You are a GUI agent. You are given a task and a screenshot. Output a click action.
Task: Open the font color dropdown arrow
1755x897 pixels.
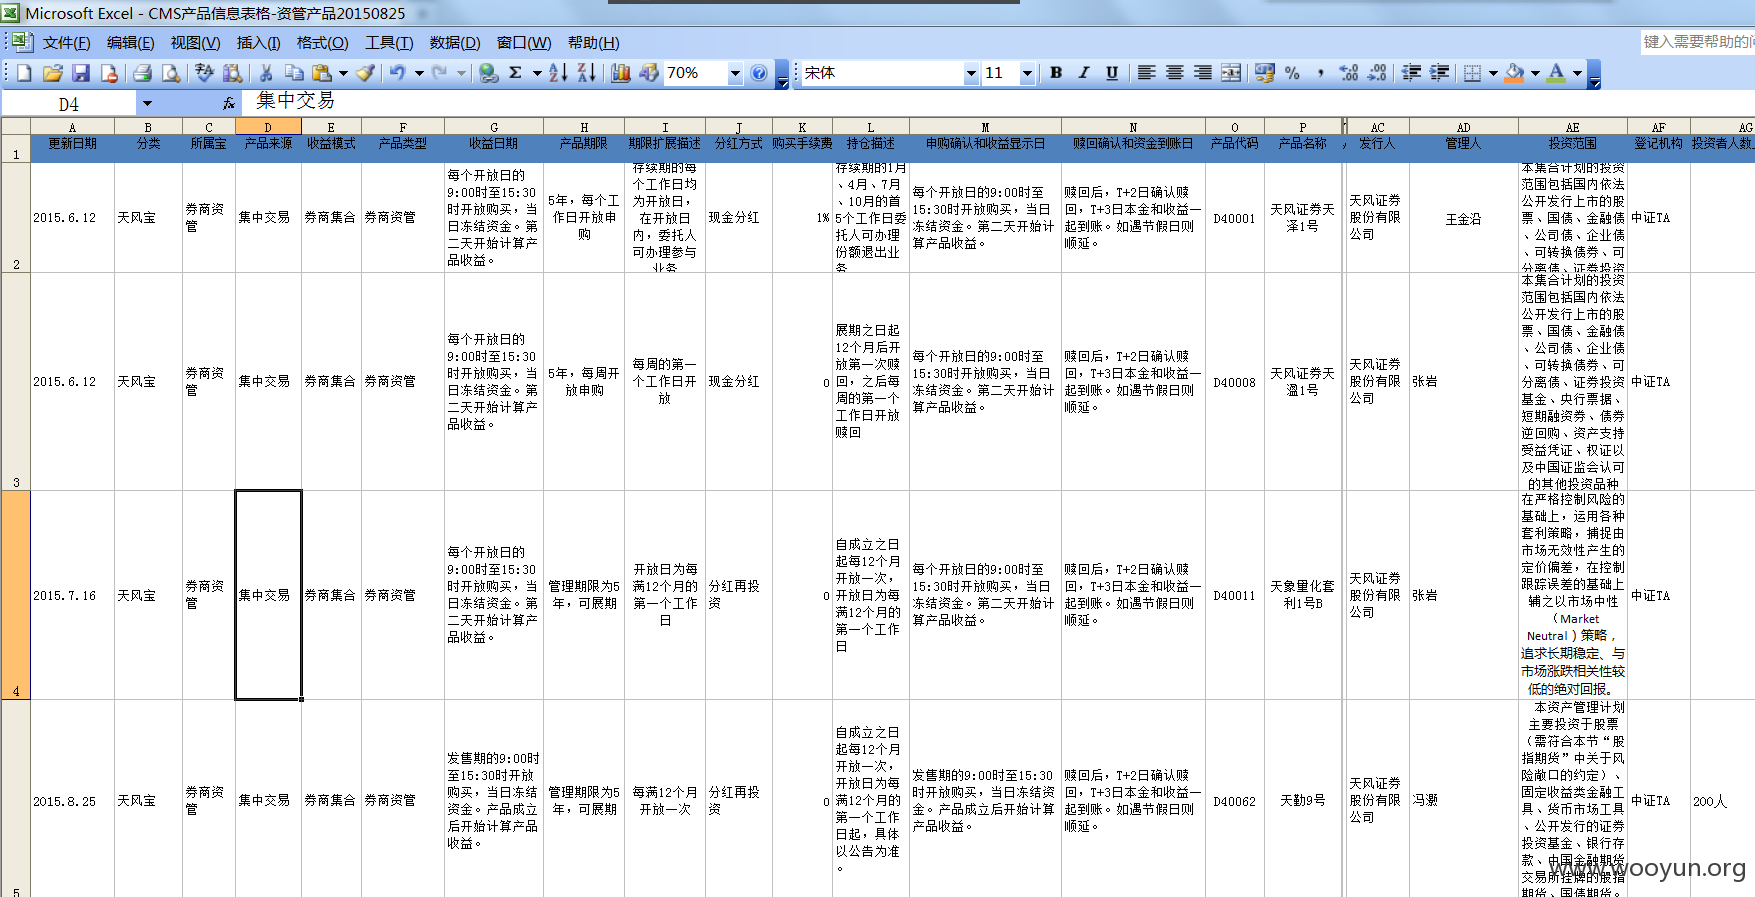(x=1577, y=73)
